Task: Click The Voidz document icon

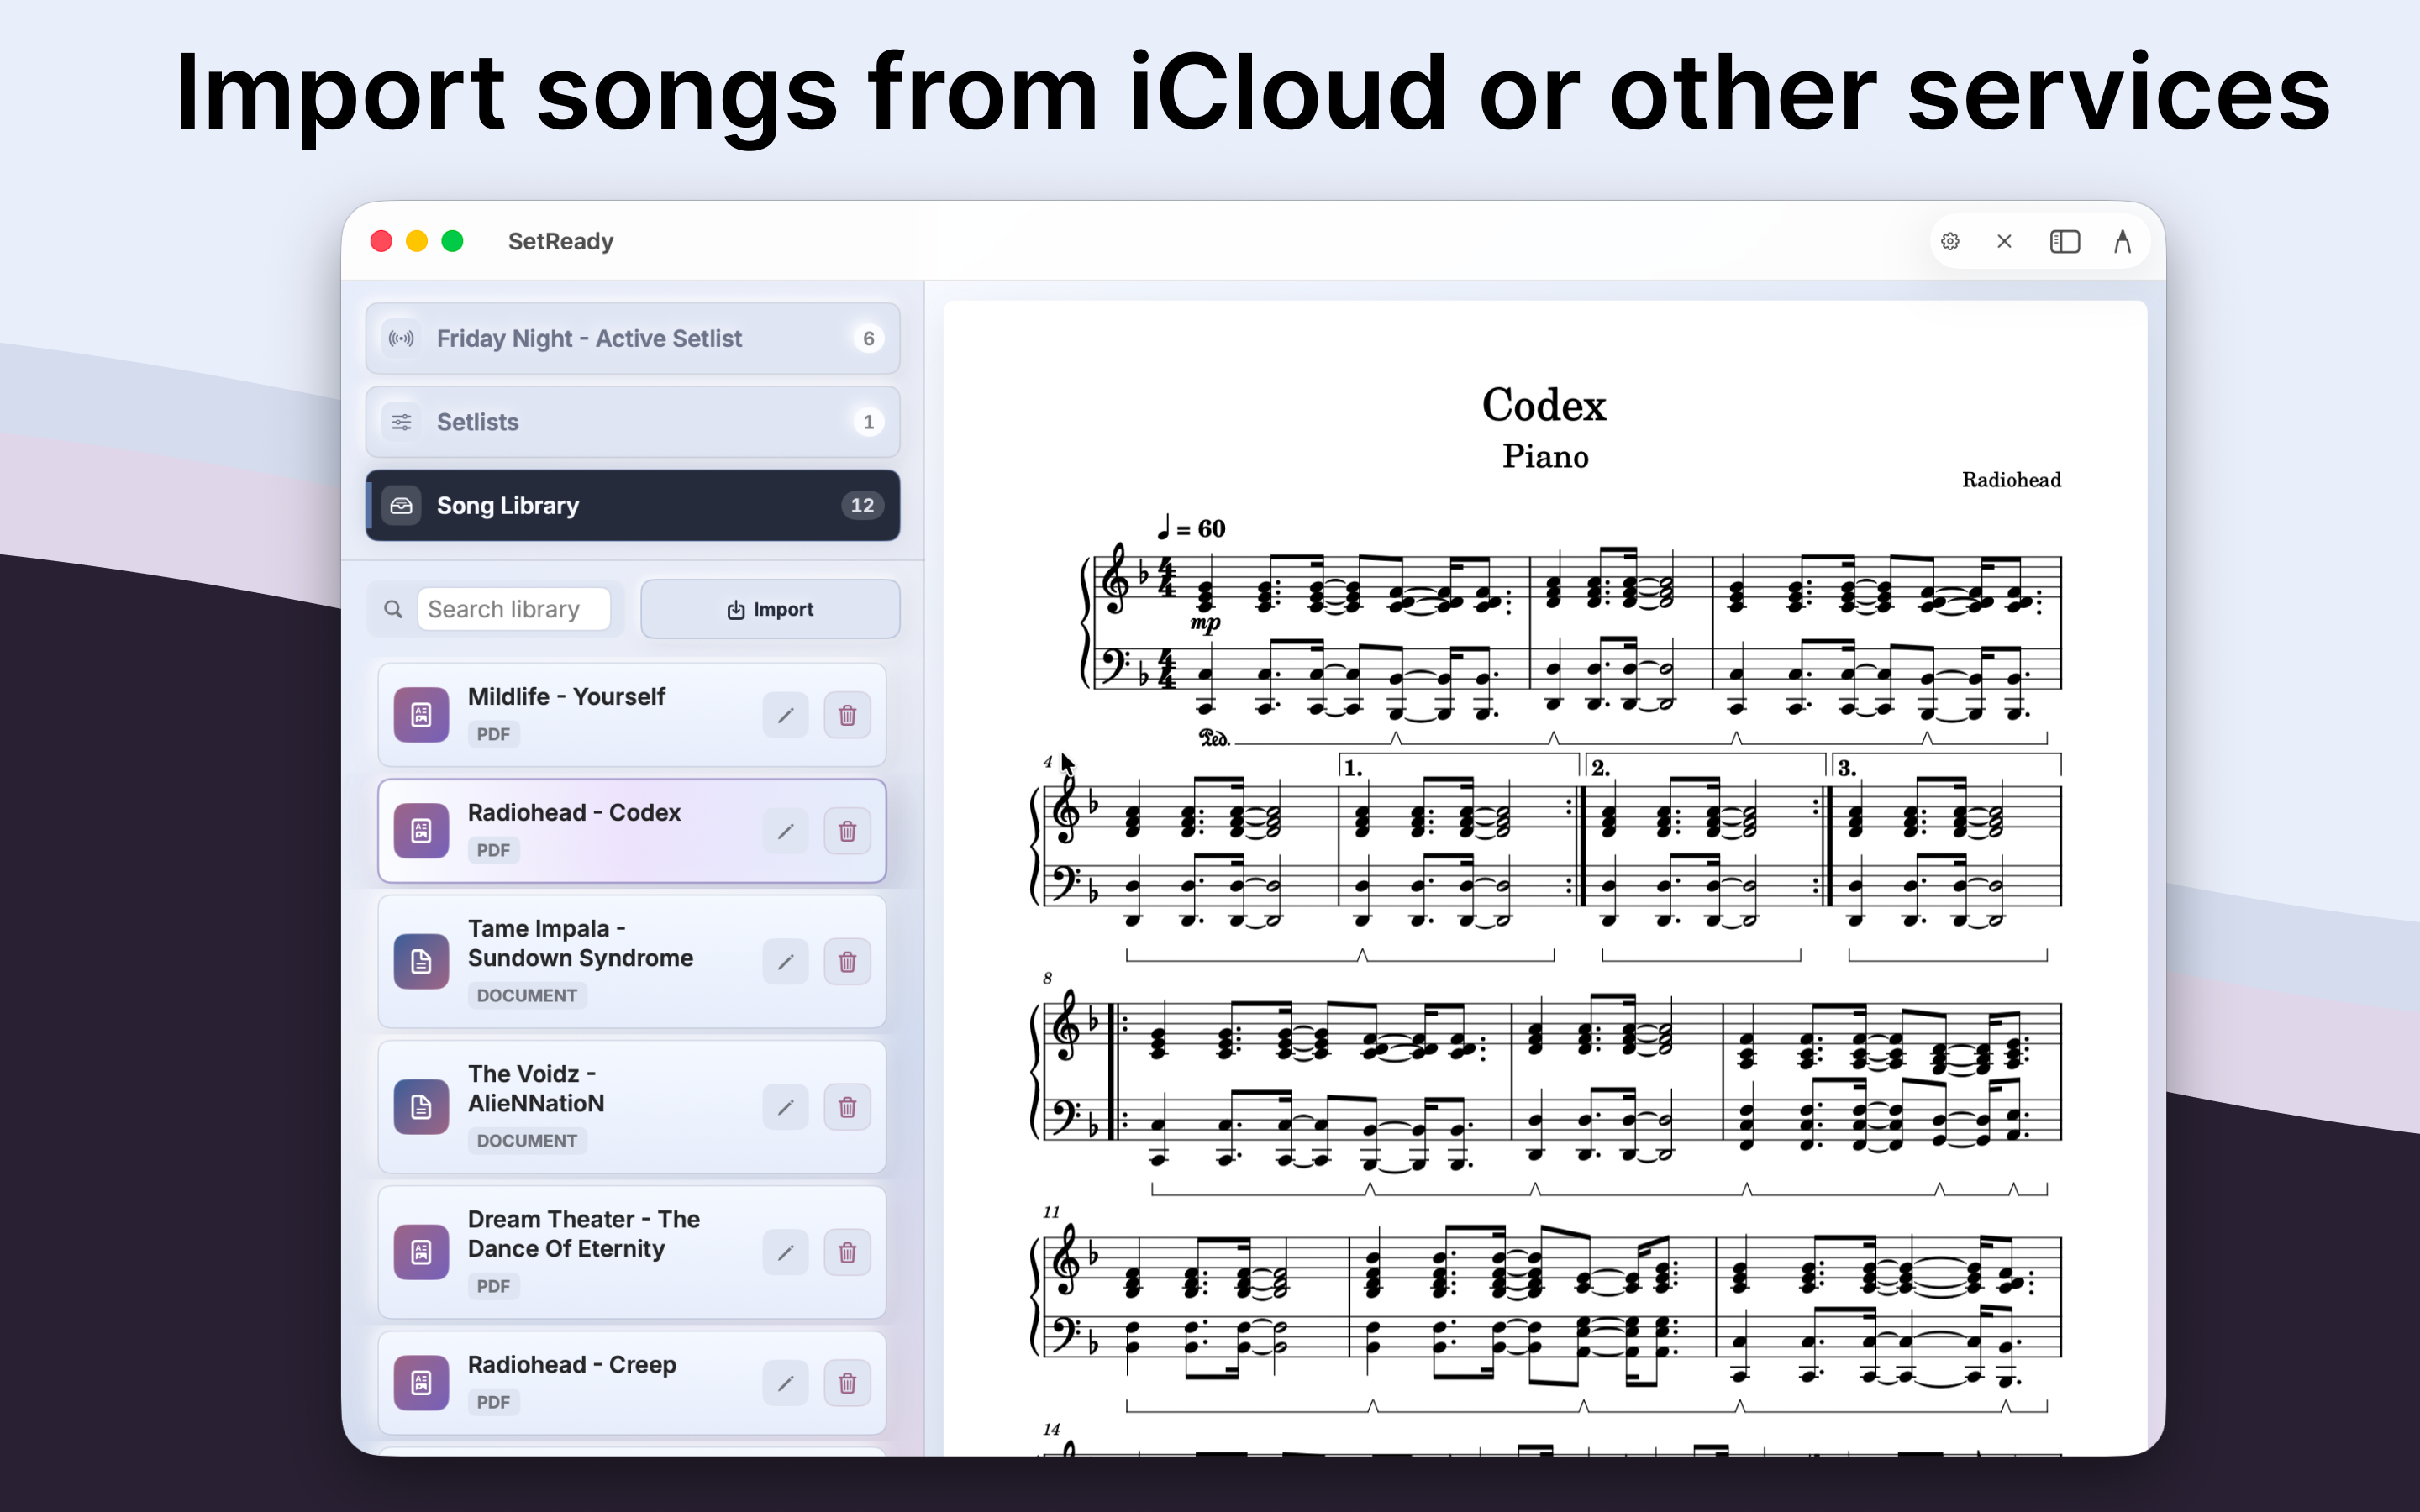Action: [x=421, y=1107]
